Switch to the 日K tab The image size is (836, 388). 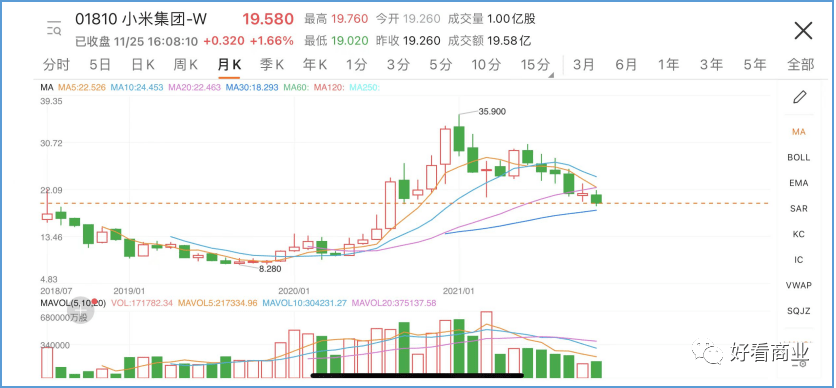[142, 65]
